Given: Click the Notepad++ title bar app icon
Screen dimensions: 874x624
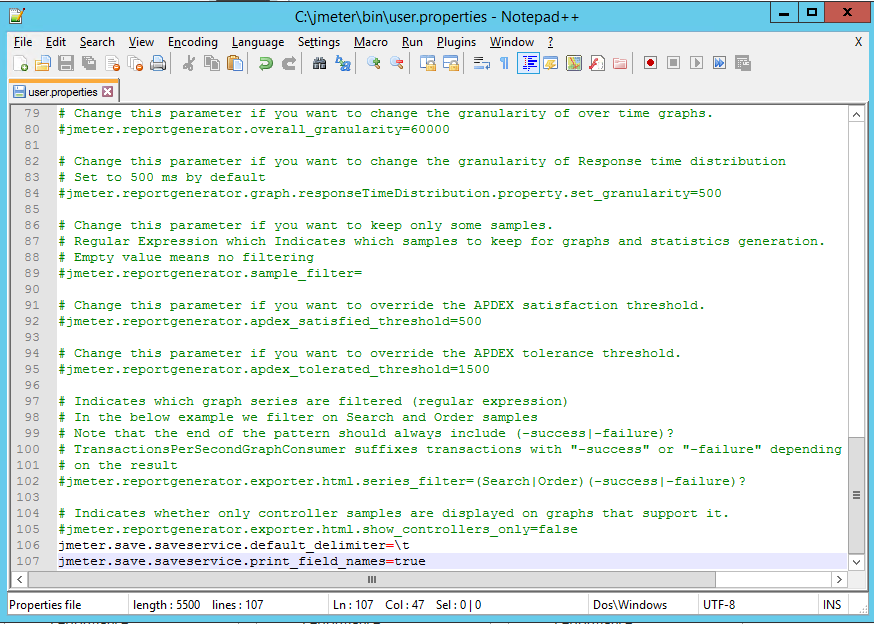Looking at the screenshot, I should click(x=17, y=15).
